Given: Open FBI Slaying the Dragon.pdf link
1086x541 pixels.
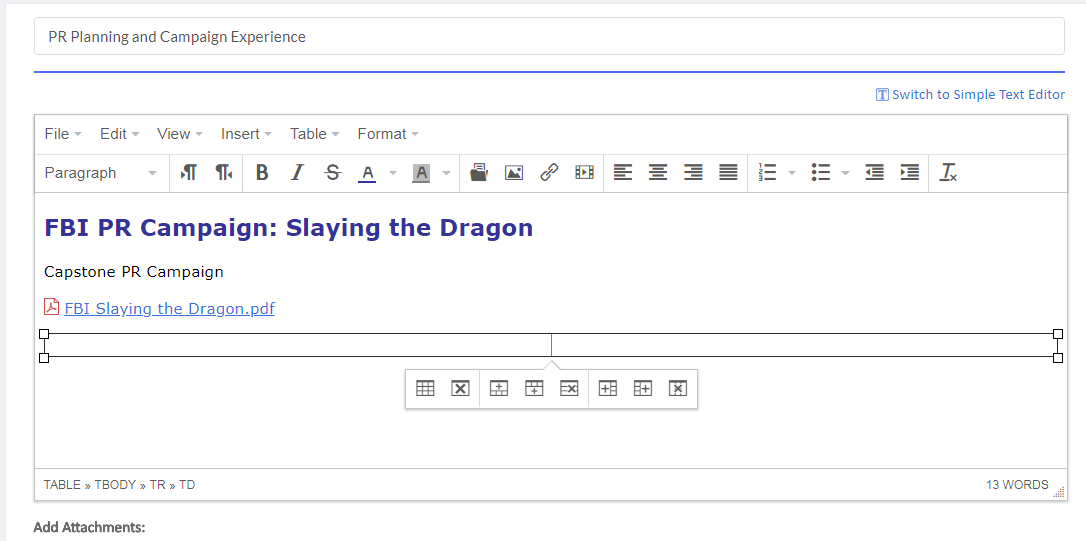Looking at the screenshot, I should click(x=169, y=308).
